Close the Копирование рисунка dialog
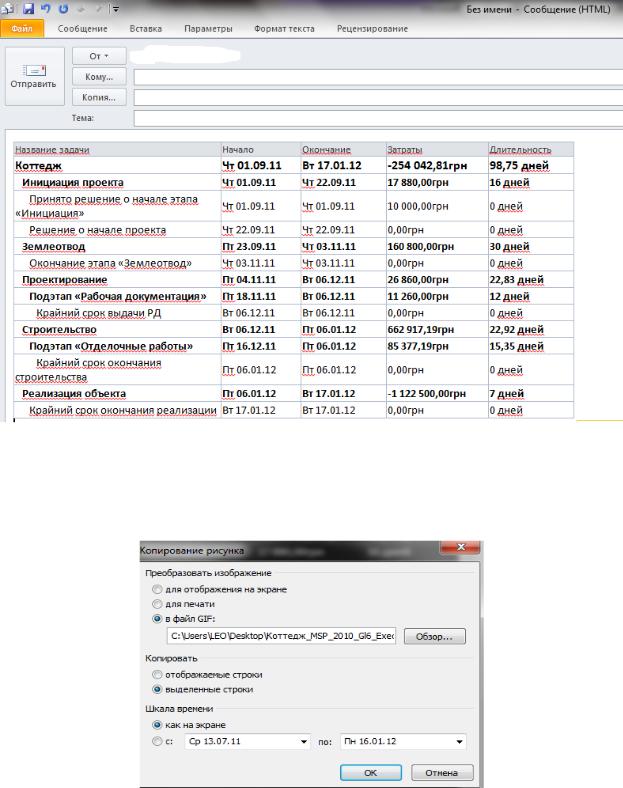623x788 pixels. (461, 547)
